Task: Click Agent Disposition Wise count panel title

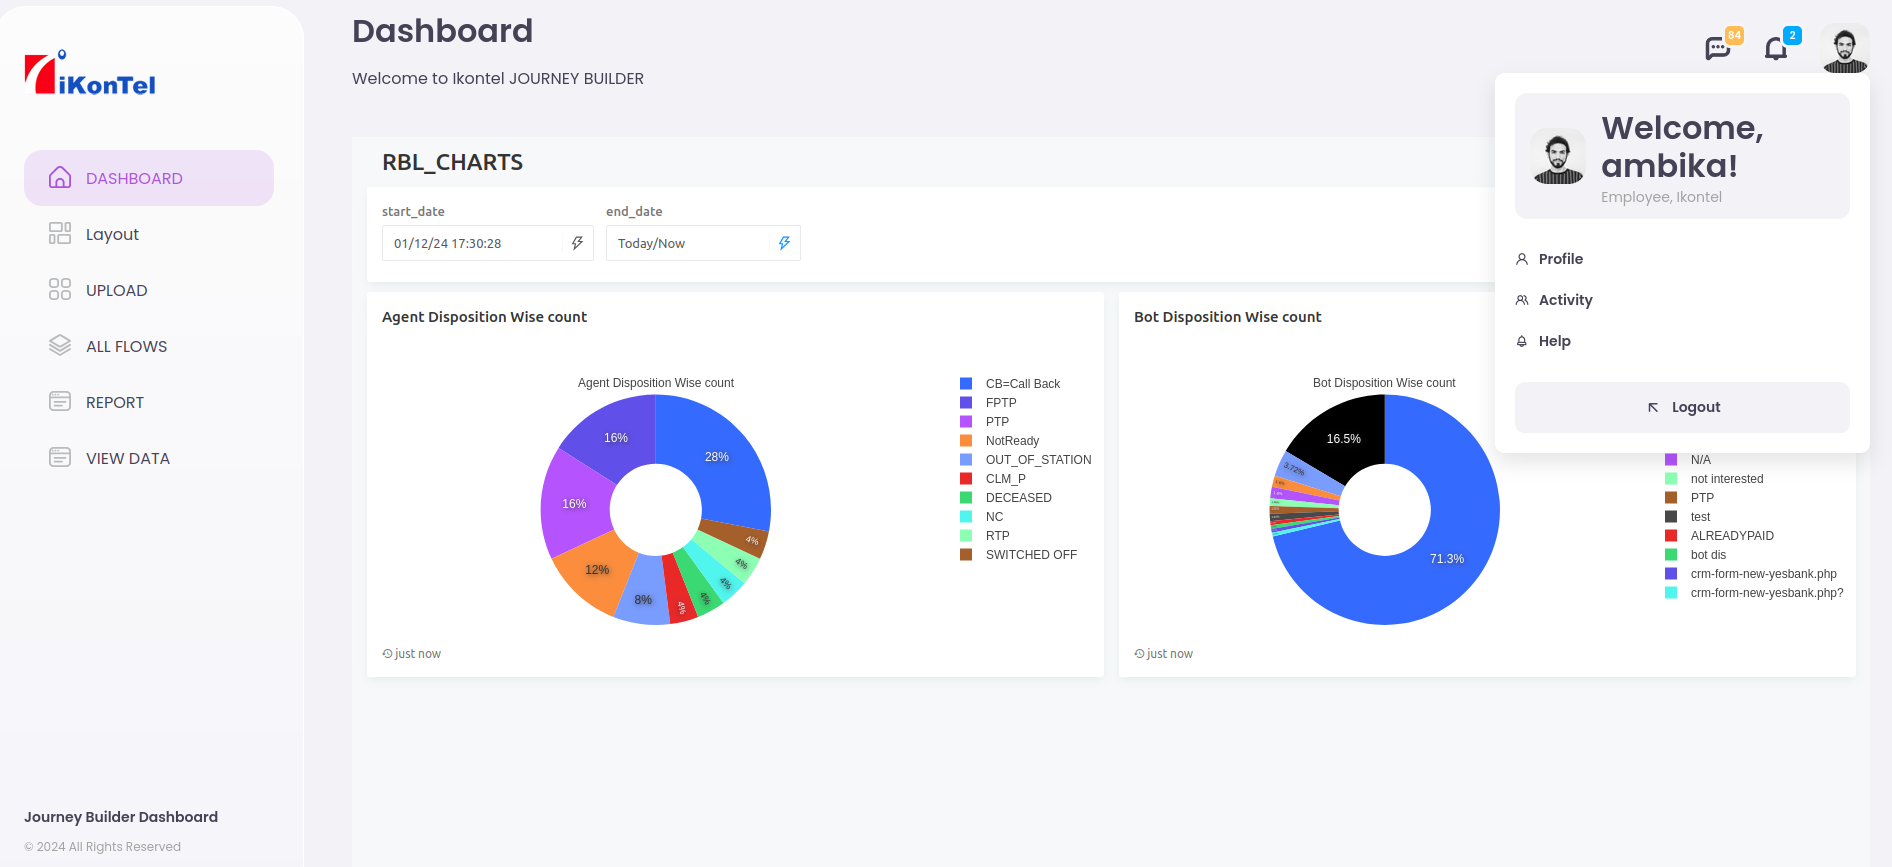Action: click(x=484, y=317)
